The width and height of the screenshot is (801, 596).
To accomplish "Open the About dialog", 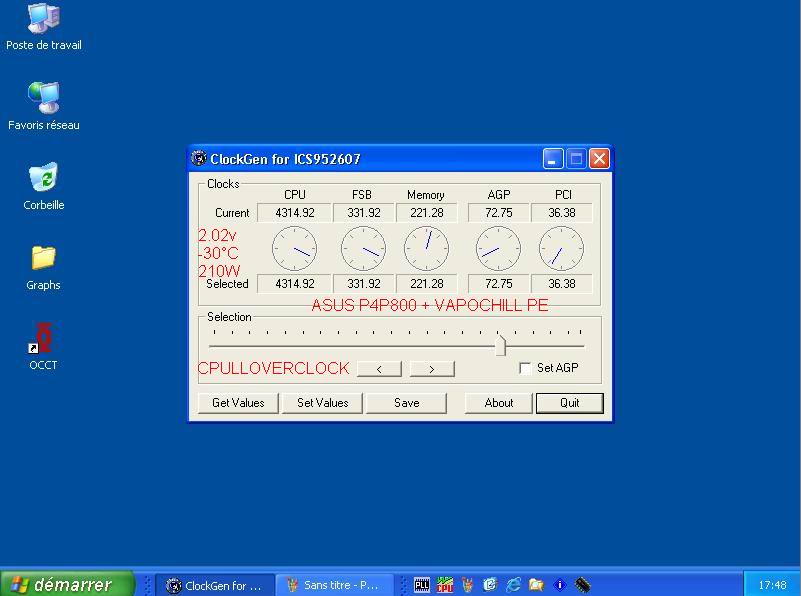I will coord(499,403).
